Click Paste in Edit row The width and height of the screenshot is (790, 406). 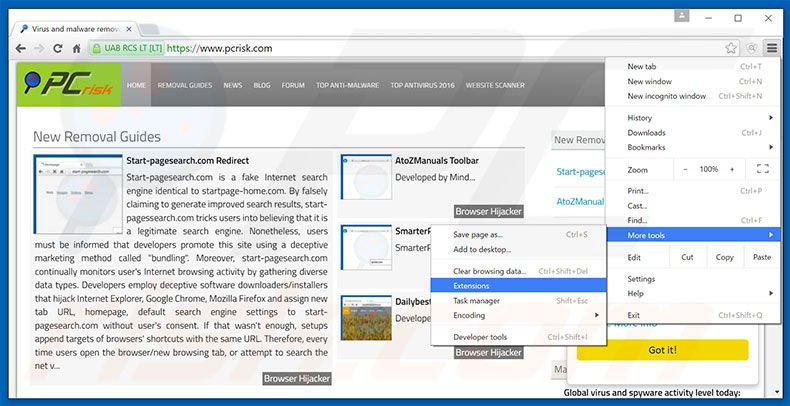click(762, 257)
